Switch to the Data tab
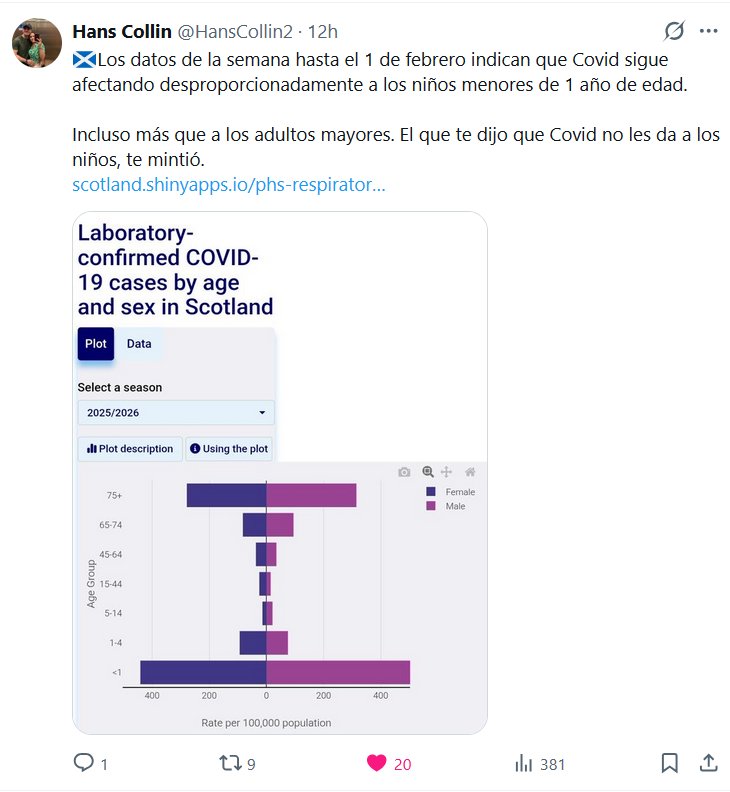Viewport: 730px width, 792px height. click(139, 344)
